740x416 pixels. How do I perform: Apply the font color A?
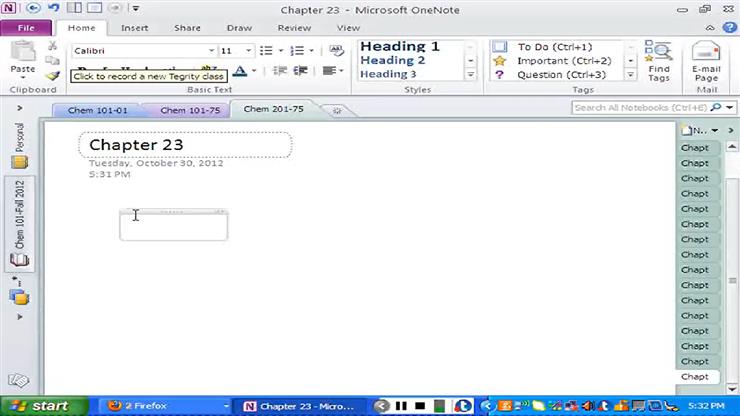tap(240, 71)
